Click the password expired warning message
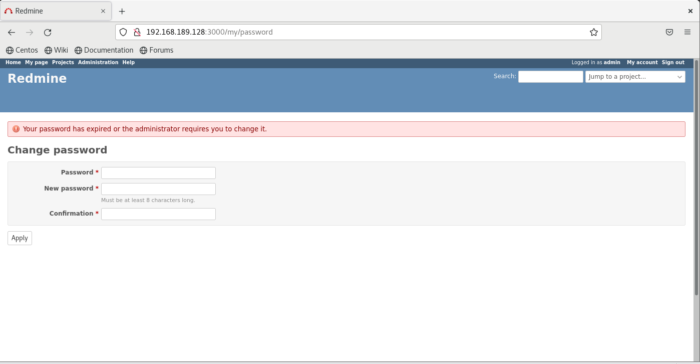 point(145,129)
